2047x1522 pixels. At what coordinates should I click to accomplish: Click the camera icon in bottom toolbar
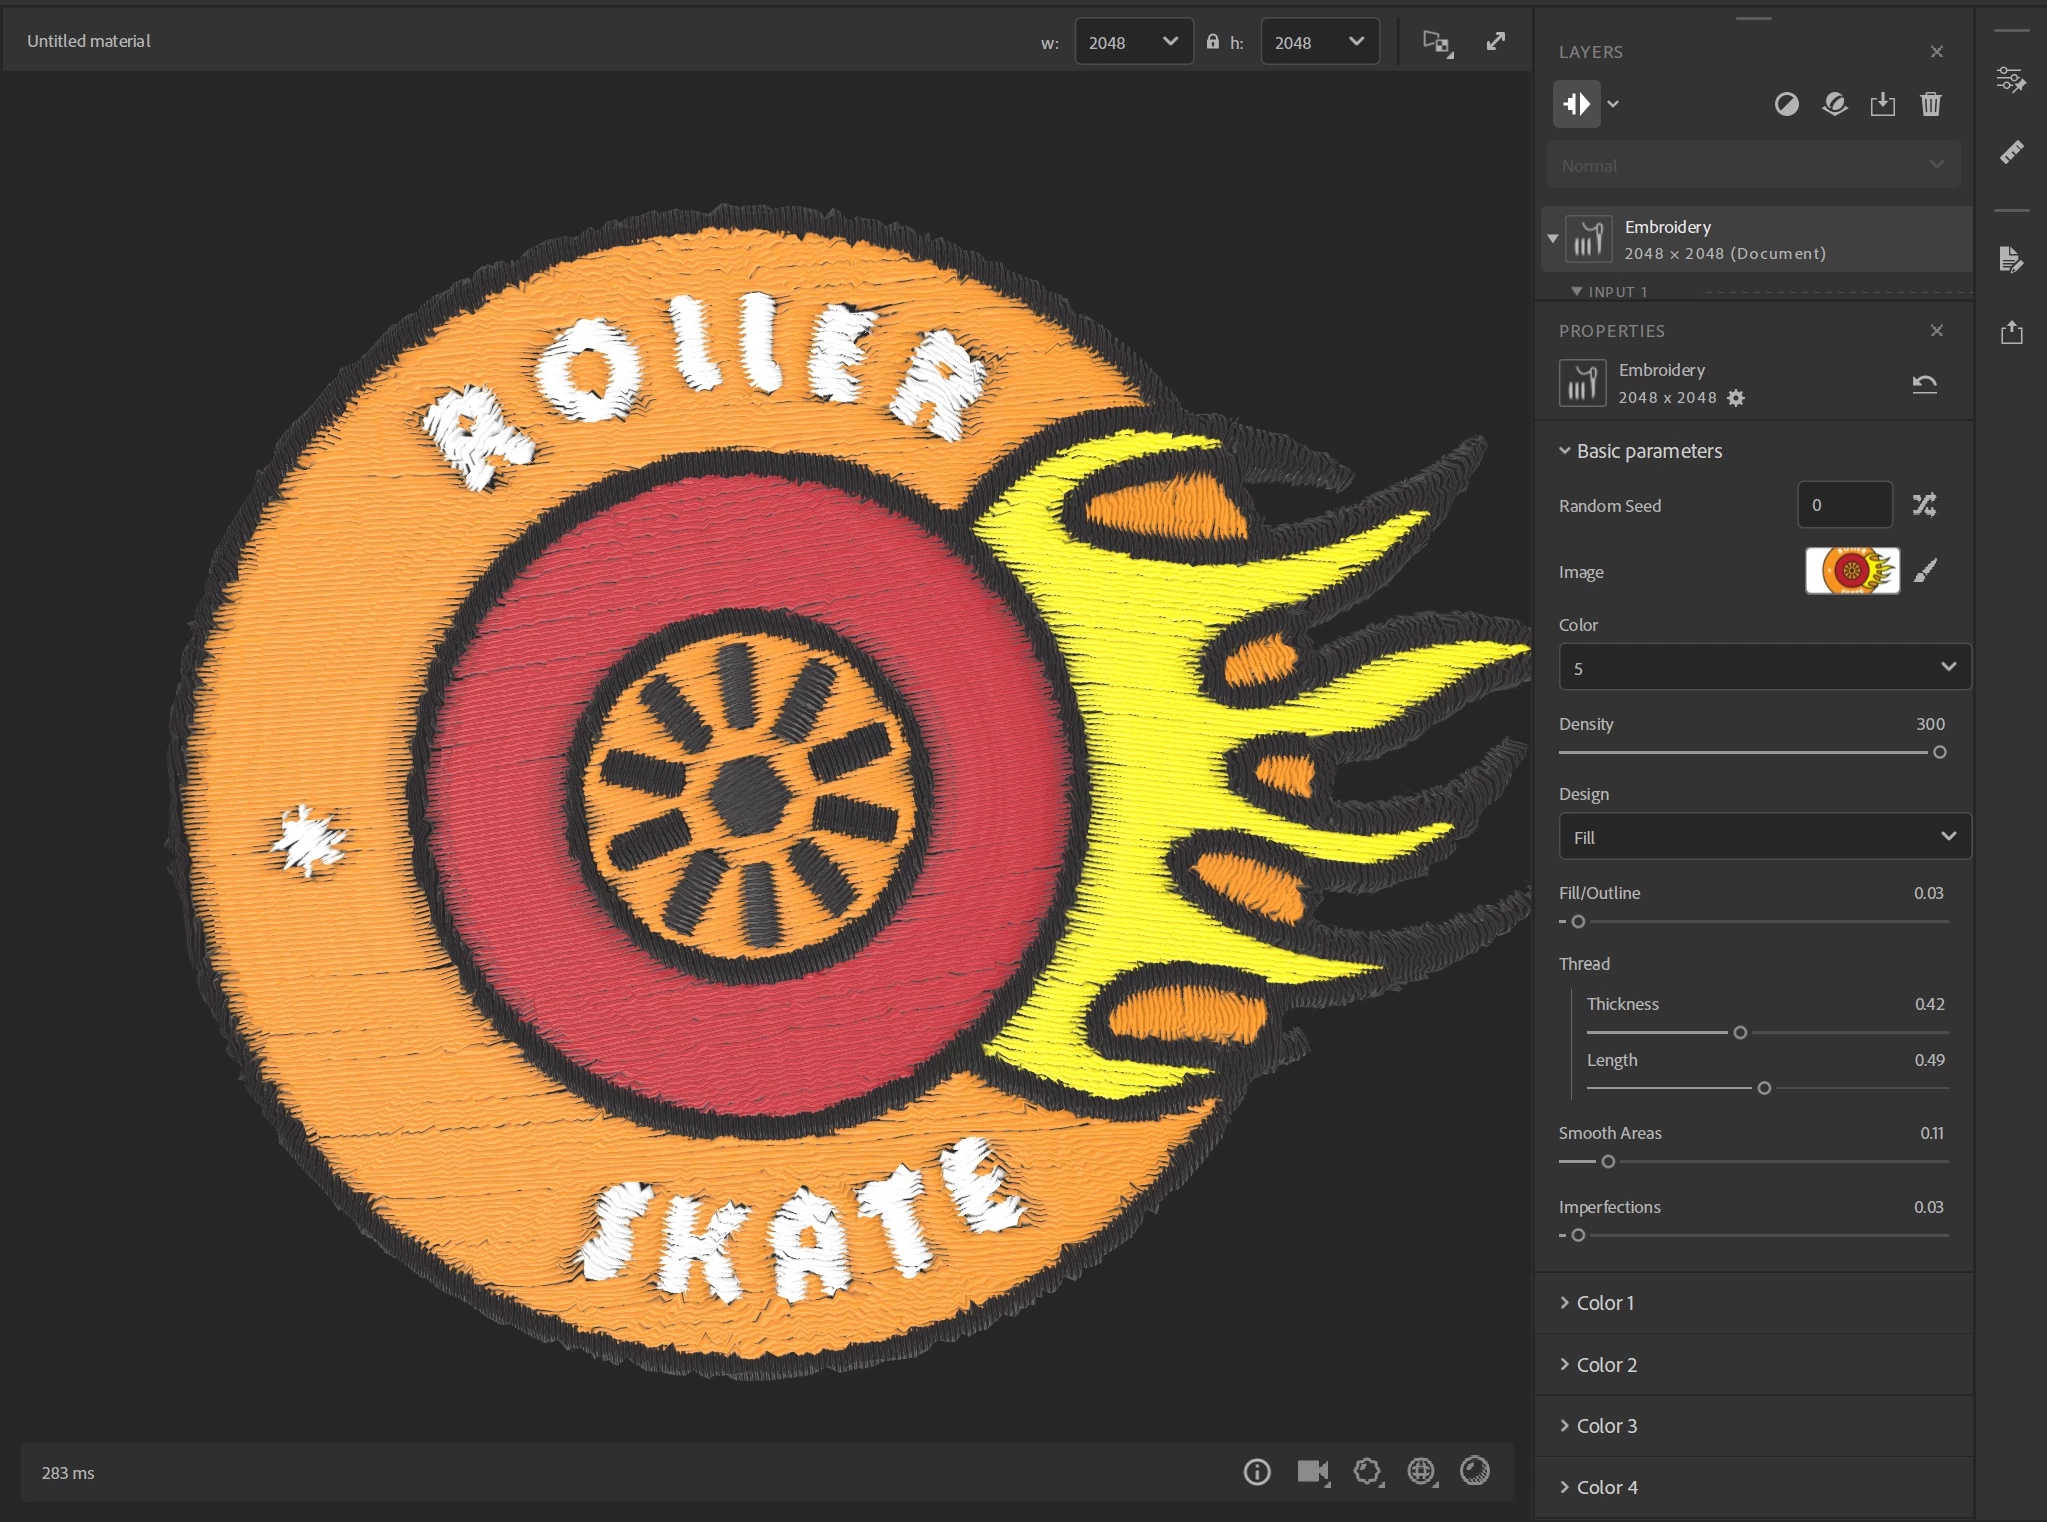[1312, 1472]
